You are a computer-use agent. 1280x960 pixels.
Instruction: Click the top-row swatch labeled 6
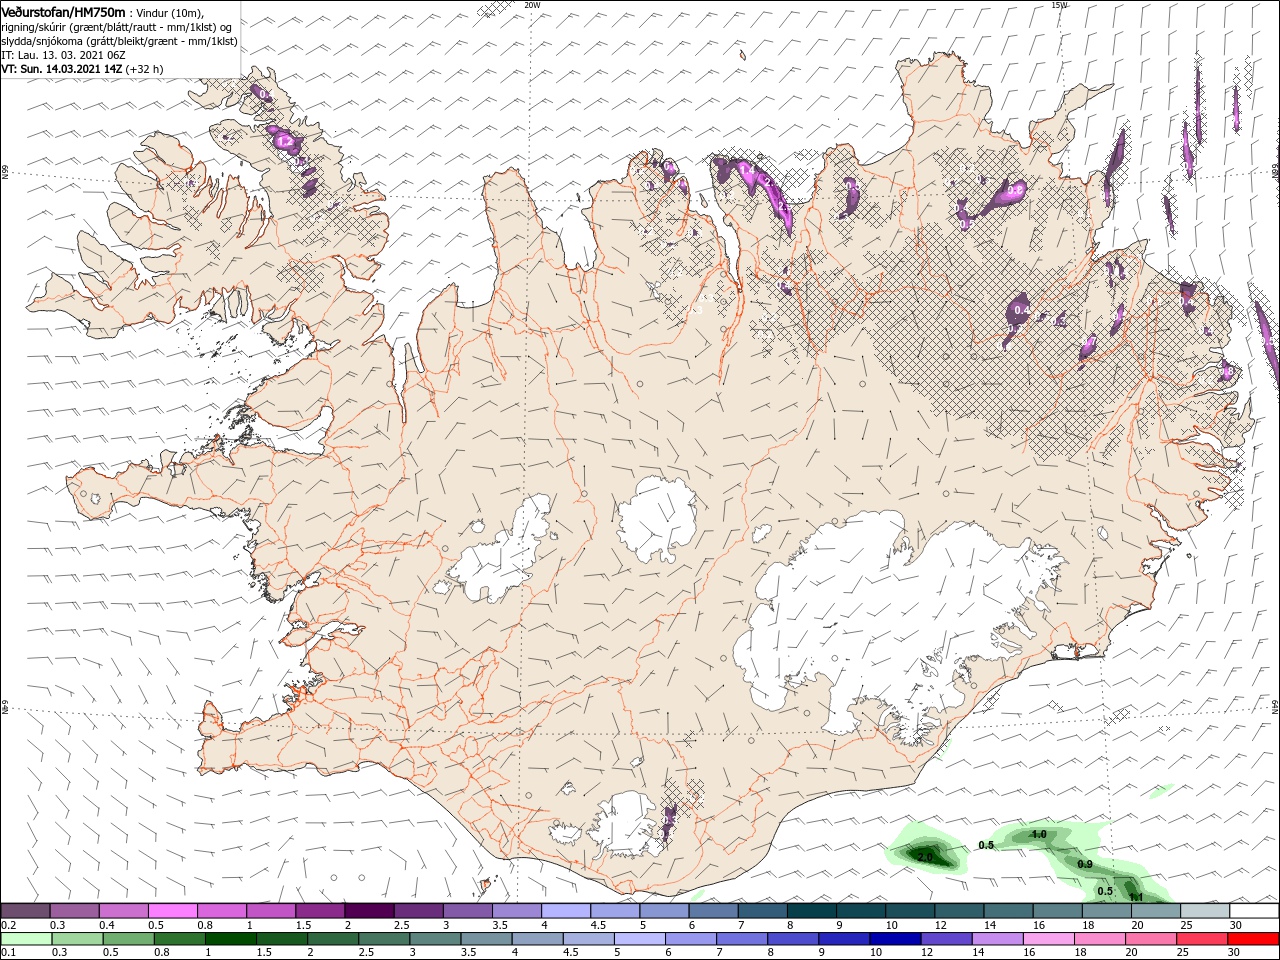(714, 910)
